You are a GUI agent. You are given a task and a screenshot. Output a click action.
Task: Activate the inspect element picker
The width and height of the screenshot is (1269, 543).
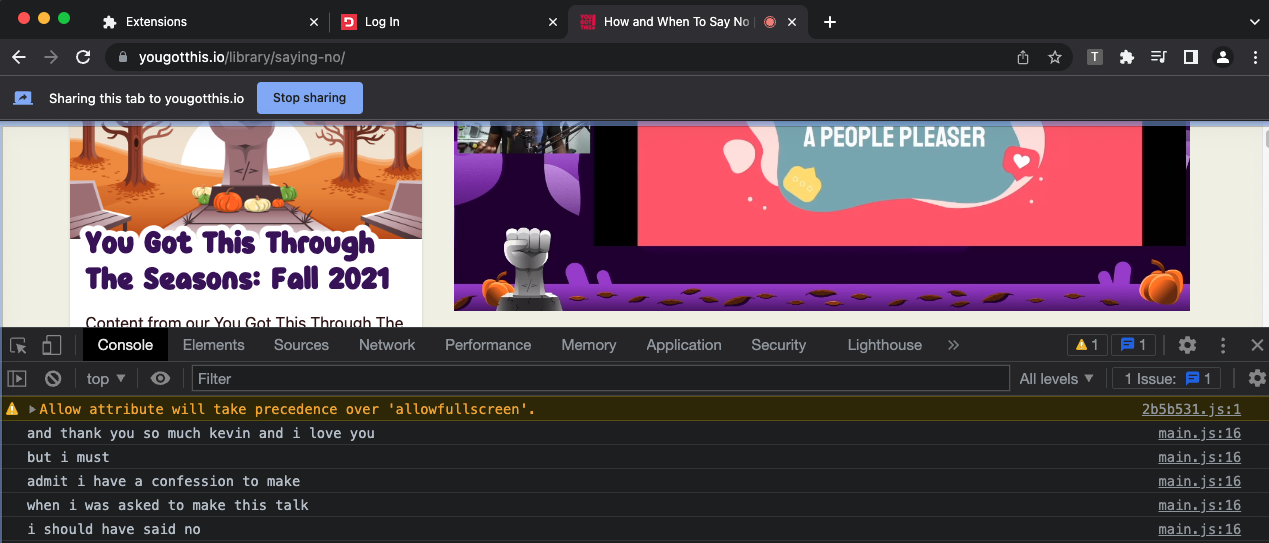tap(18, 345)
